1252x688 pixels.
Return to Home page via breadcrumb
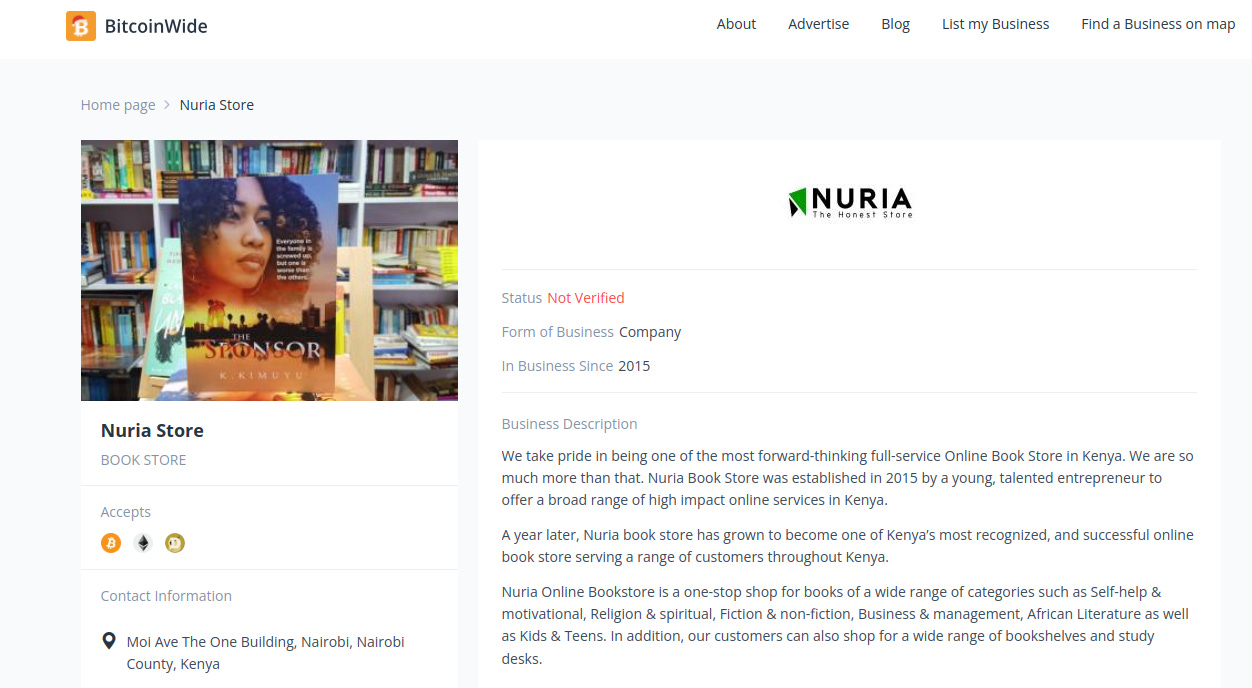click(118, 105)
